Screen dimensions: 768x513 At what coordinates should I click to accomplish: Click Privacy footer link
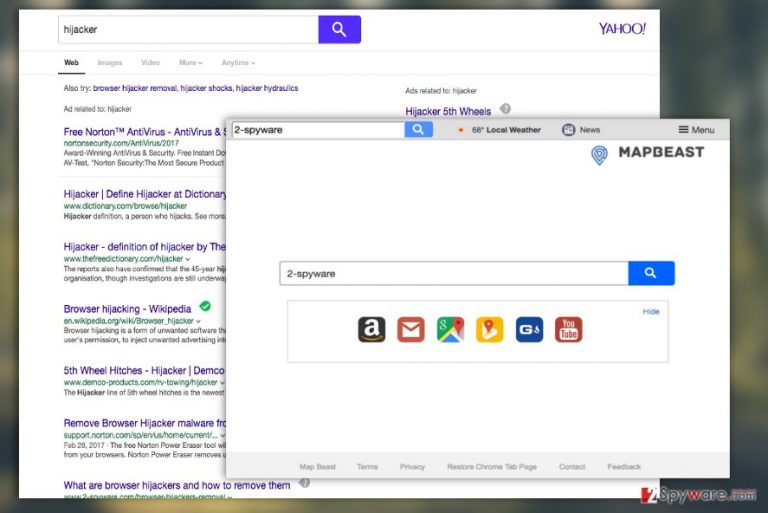point(412,466)
